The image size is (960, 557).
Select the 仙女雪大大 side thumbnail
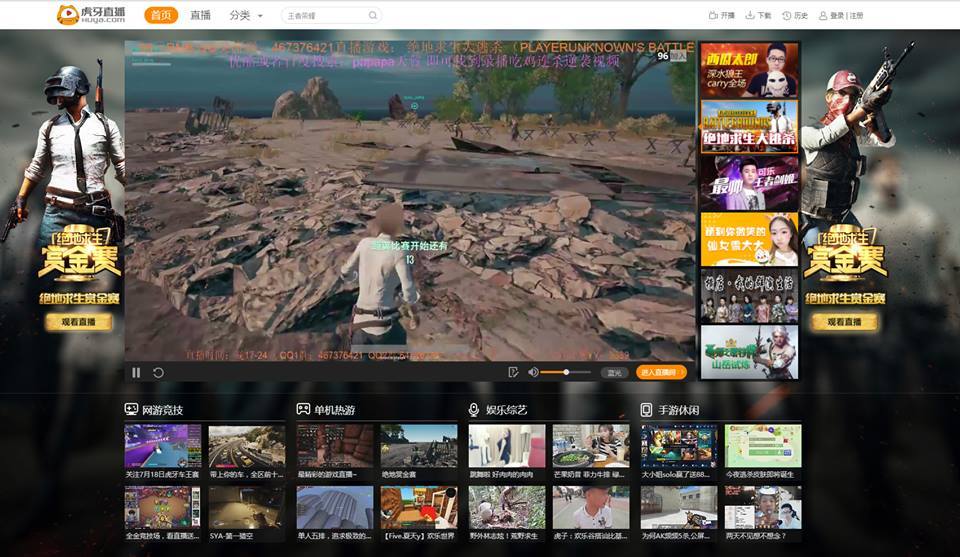[x=749, y=239]
